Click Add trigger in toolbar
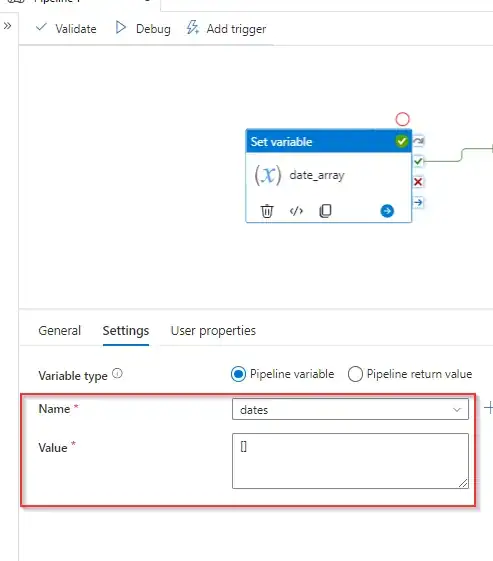This screenshot has width=493, height=561. tap(226, 28)
